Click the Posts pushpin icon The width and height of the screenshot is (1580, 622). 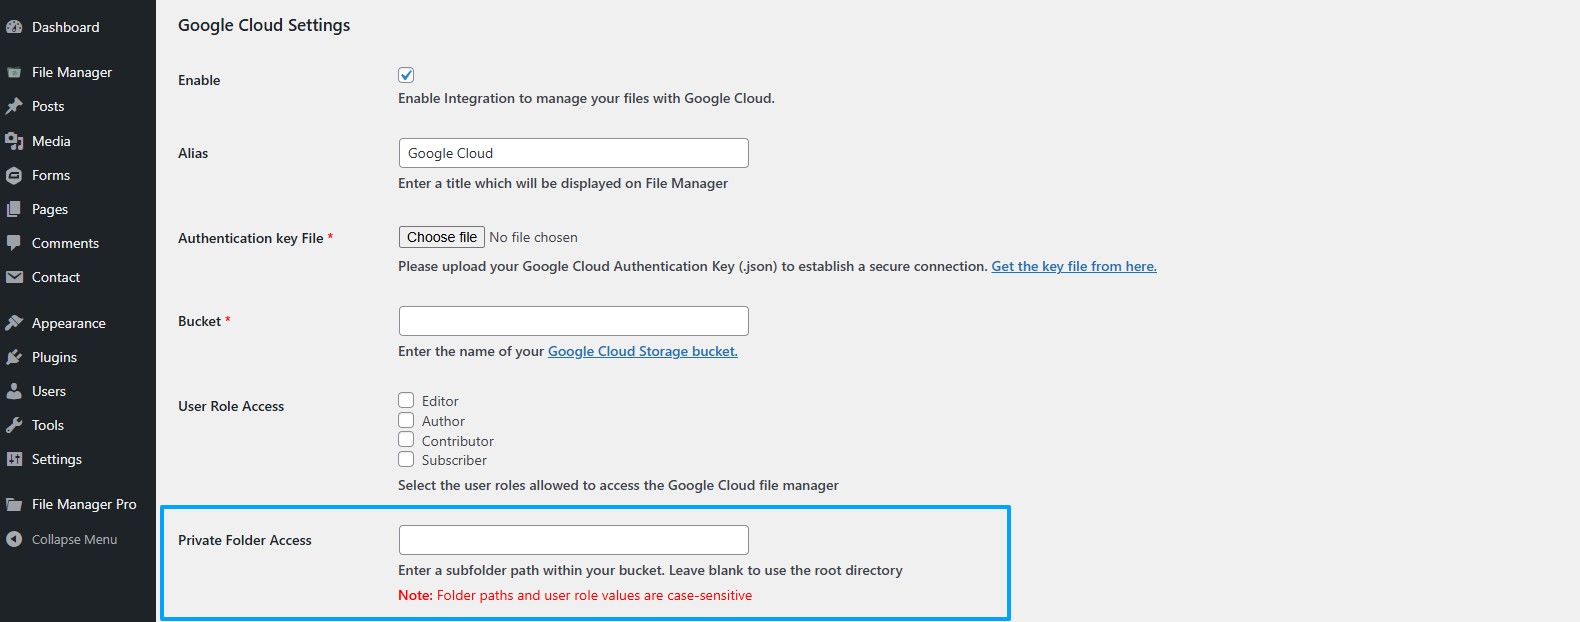click(14, 106)
